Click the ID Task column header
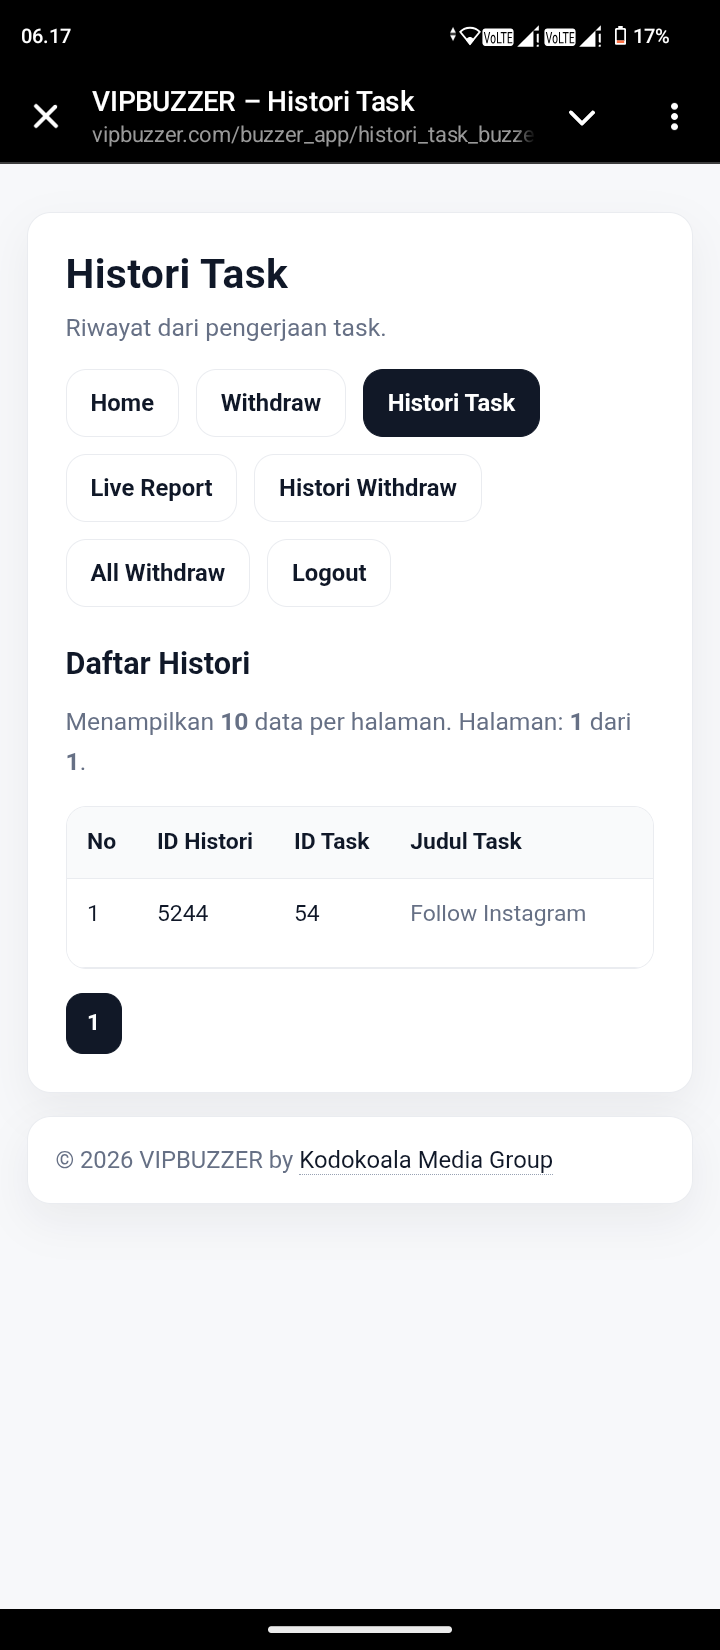 coord(332,842)
